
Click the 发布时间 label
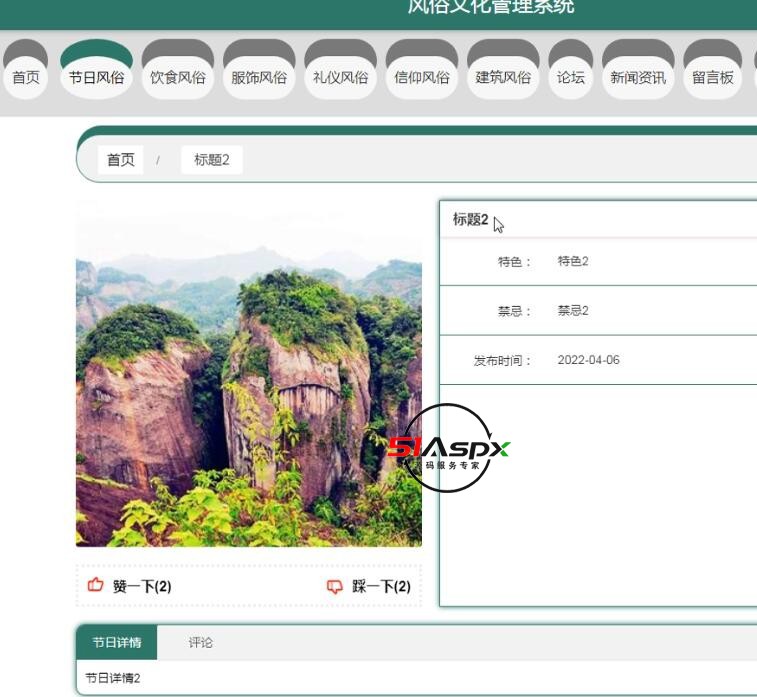502,361
